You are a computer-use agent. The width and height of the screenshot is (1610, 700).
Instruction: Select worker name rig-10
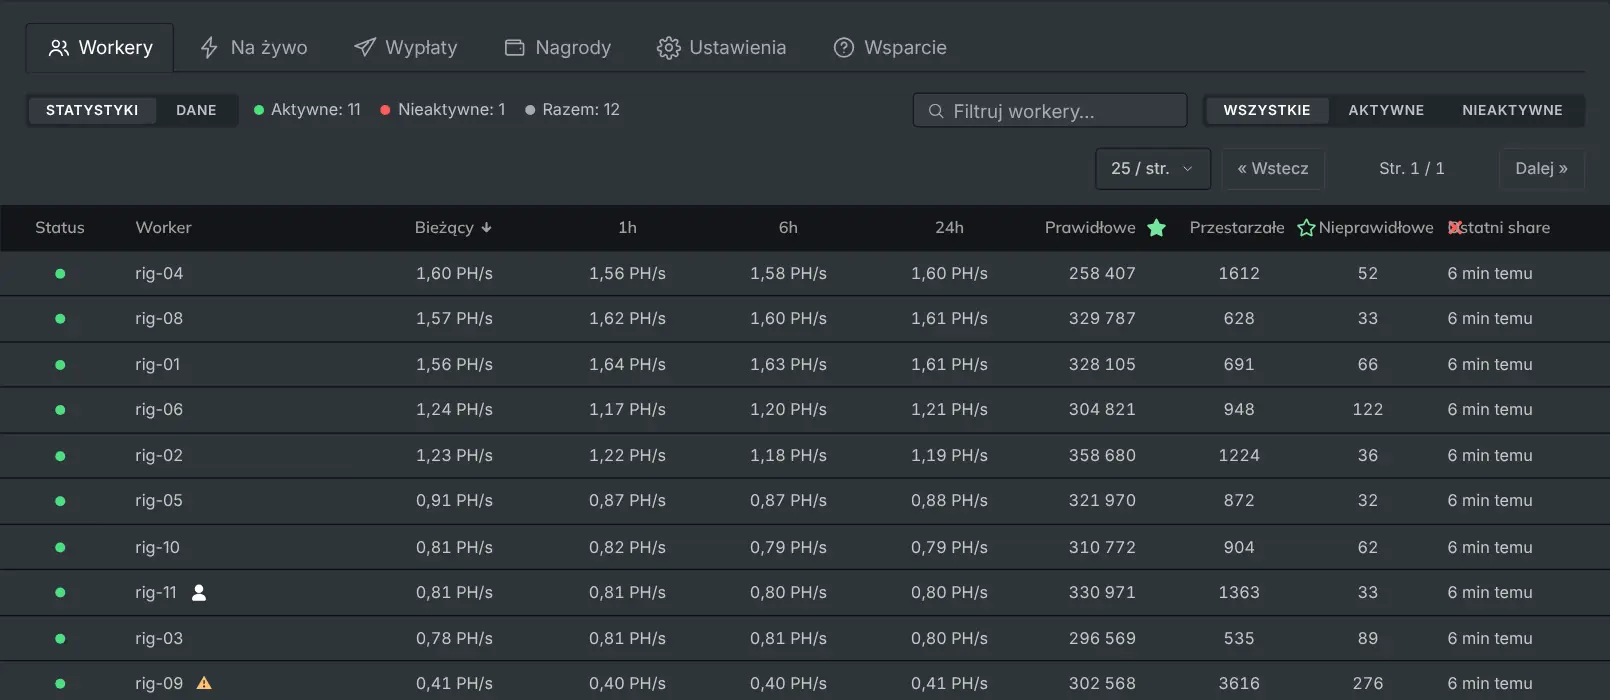coord(158,548)
